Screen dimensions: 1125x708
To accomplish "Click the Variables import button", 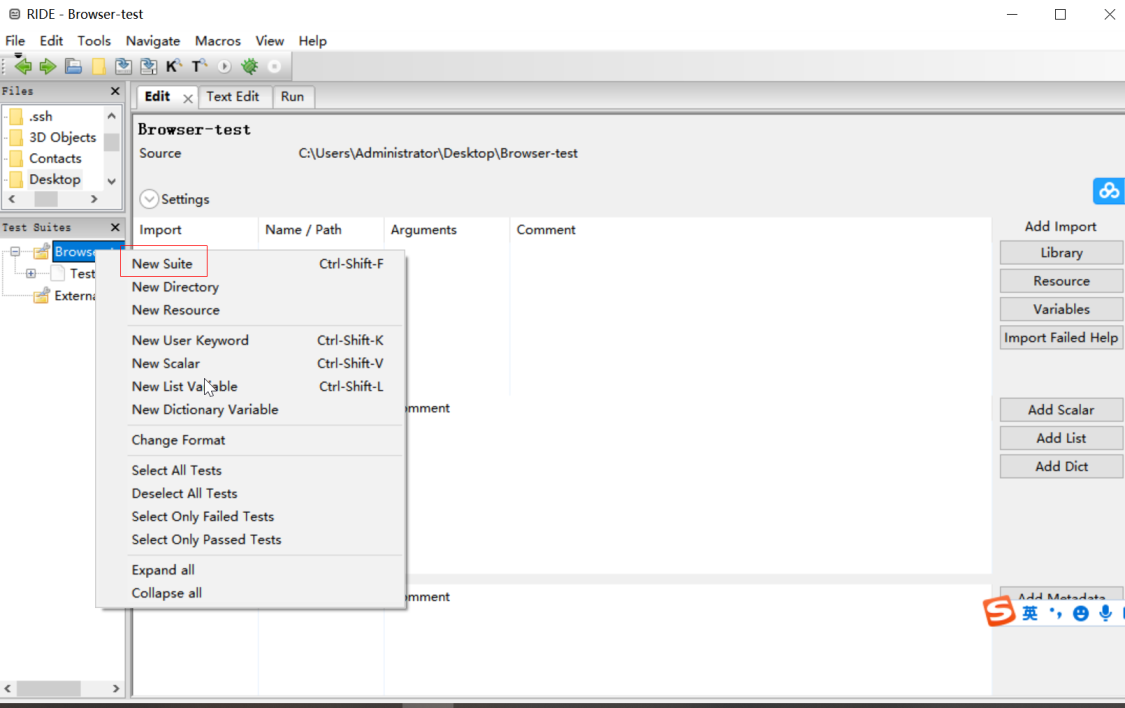I will coord(1061,309).
